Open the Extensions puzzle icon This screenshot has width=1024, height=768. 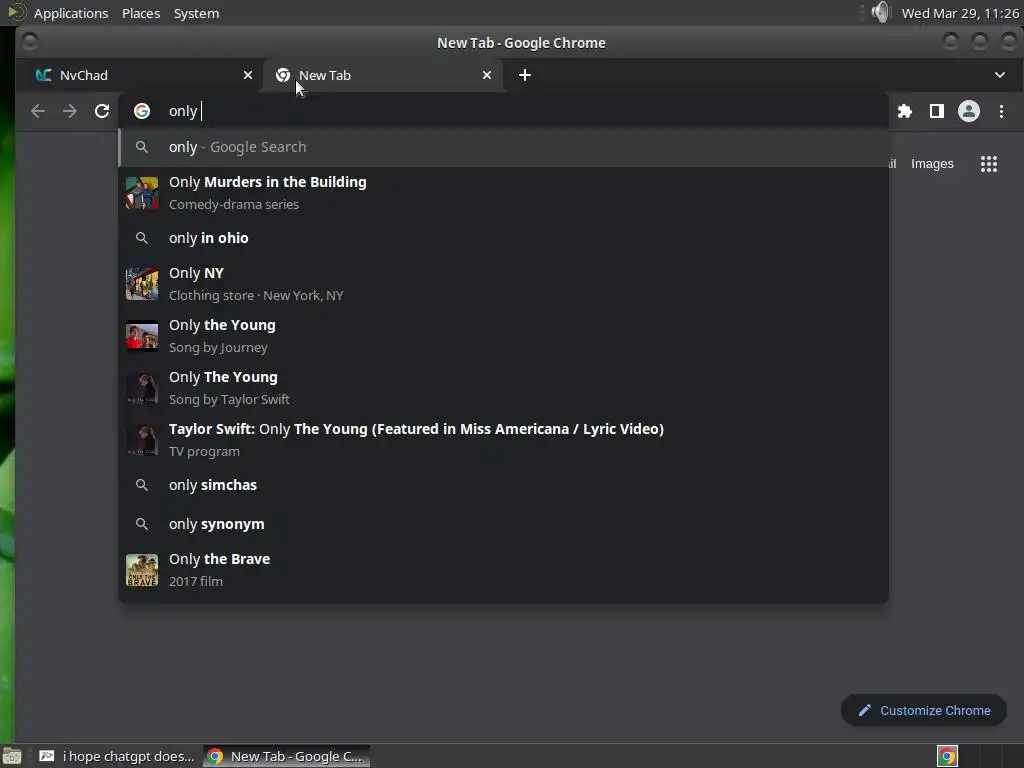(x=904, y=111)
